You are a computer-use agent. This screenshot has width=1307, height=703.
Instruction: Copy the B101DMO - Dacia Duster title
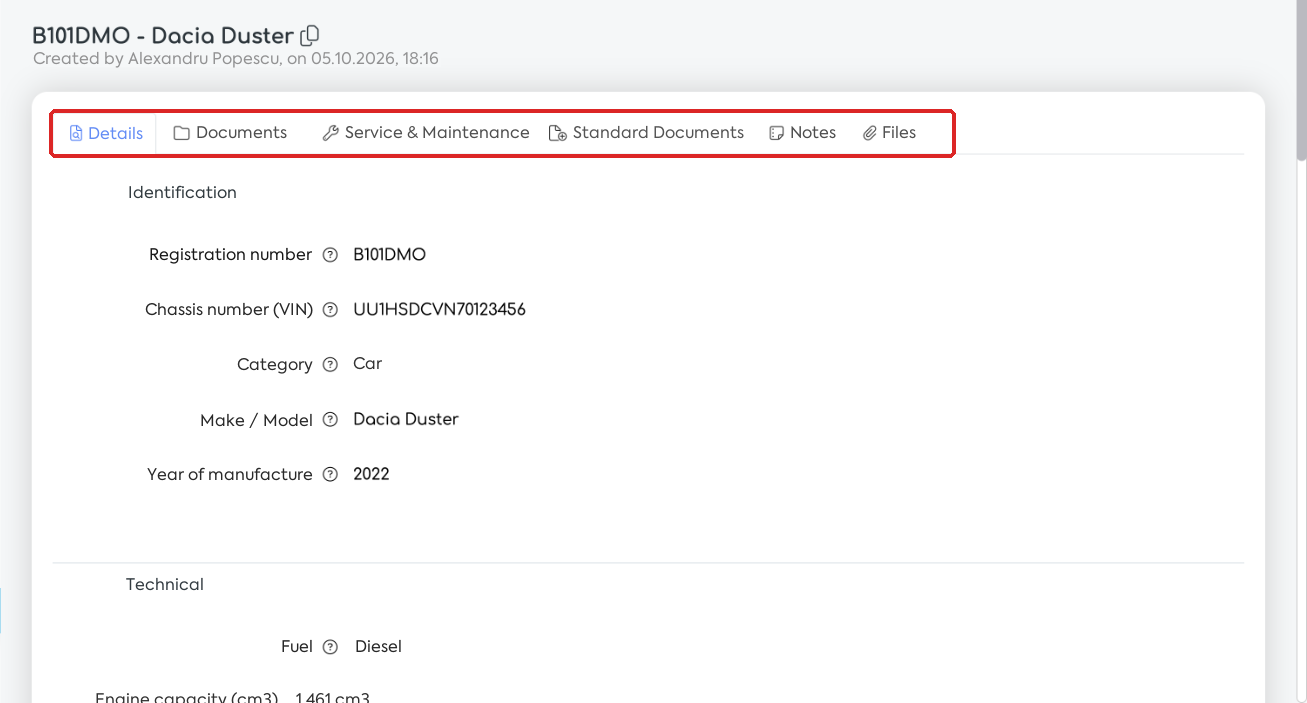310,35
